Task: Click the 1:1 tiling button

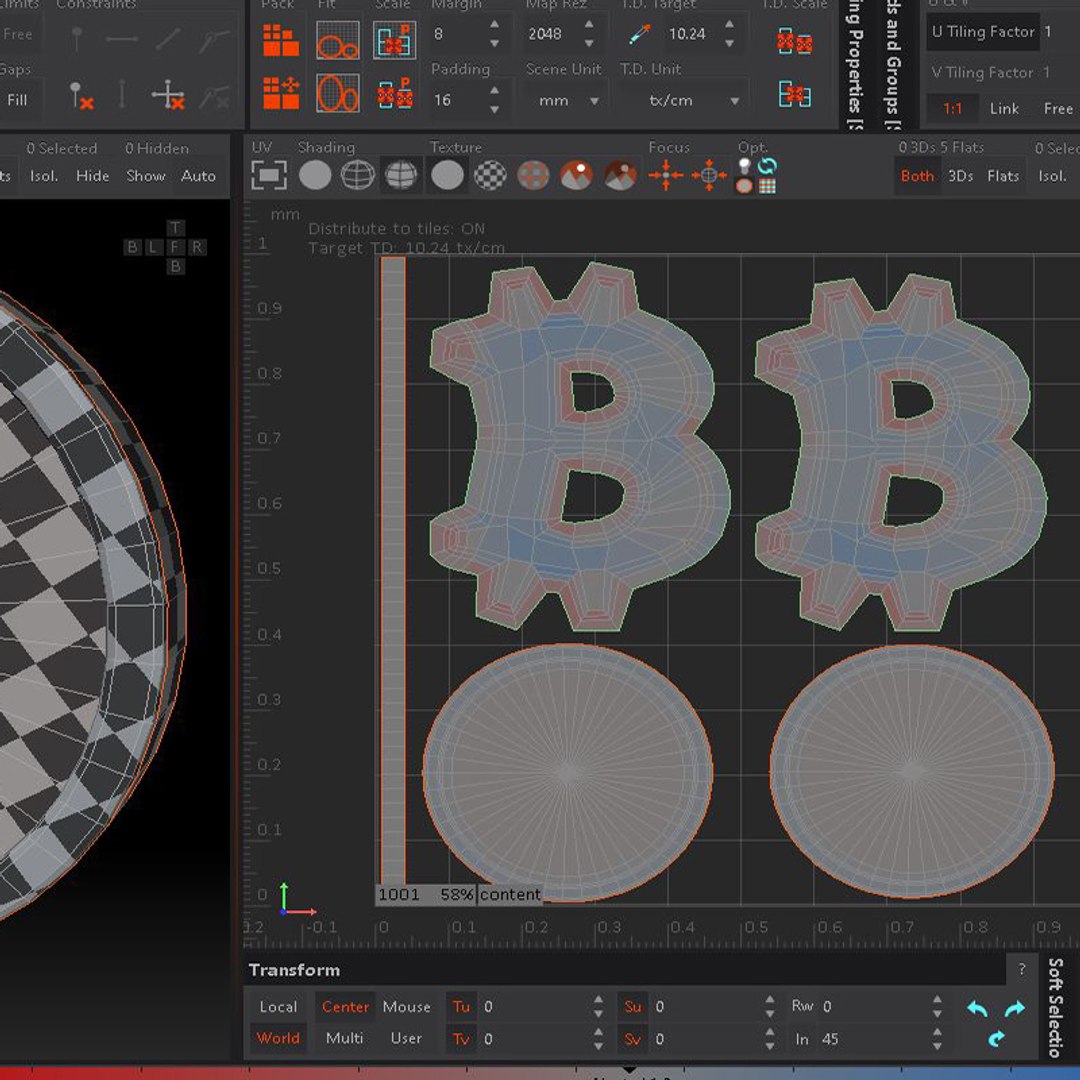Action: coord(953,109)
